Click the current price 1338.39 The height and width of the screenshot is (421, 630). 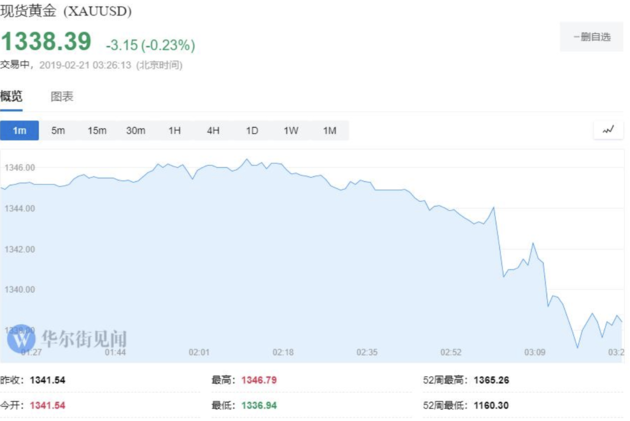46,42
